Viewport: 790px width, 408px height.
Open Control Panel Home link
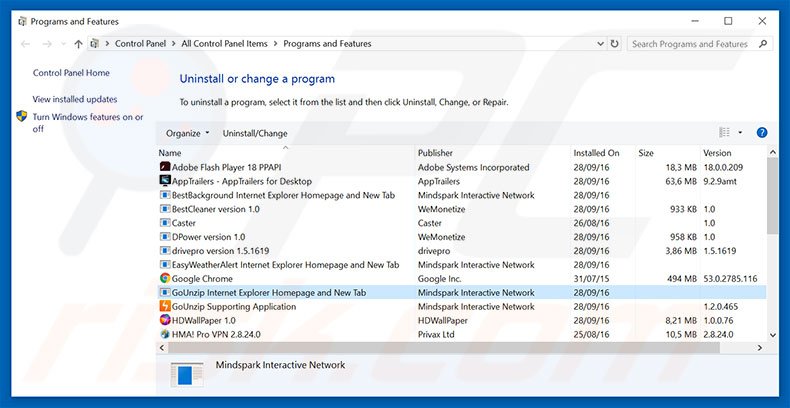tap(71, 73)
